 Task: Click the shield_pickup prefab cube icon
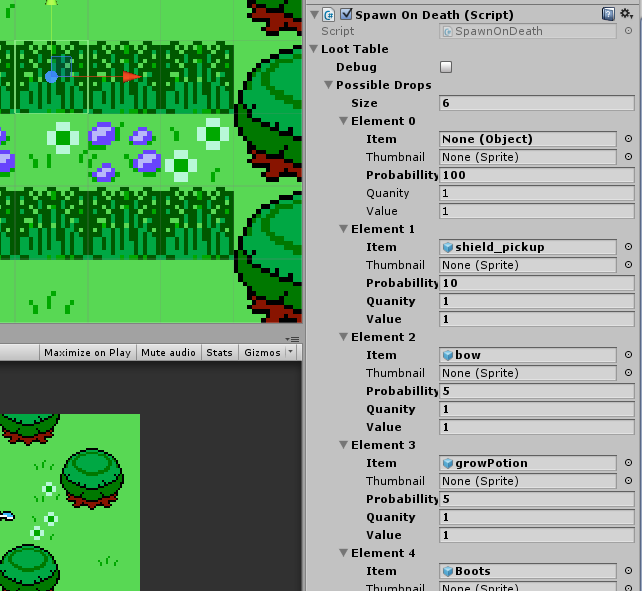[x=448, y=247]
